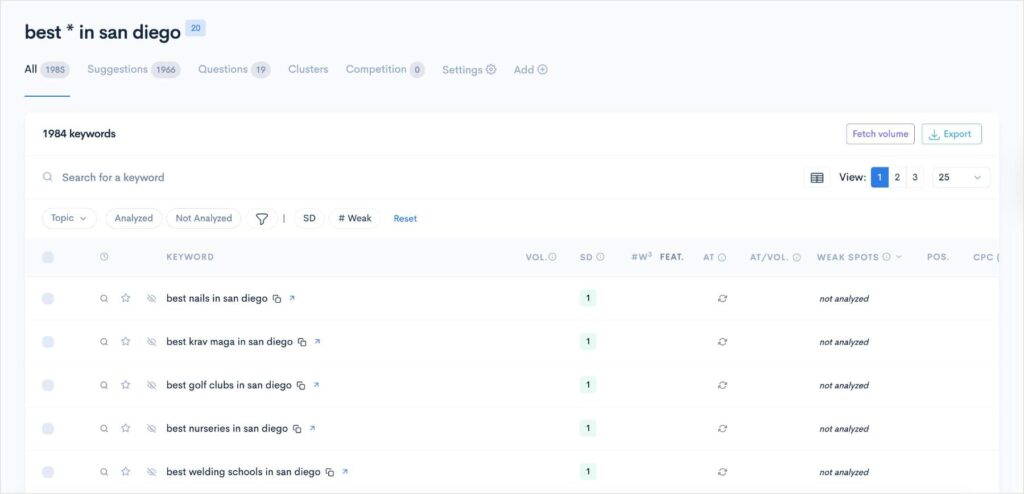Refresh AT for best nurseries row

(x=722, y=429)
